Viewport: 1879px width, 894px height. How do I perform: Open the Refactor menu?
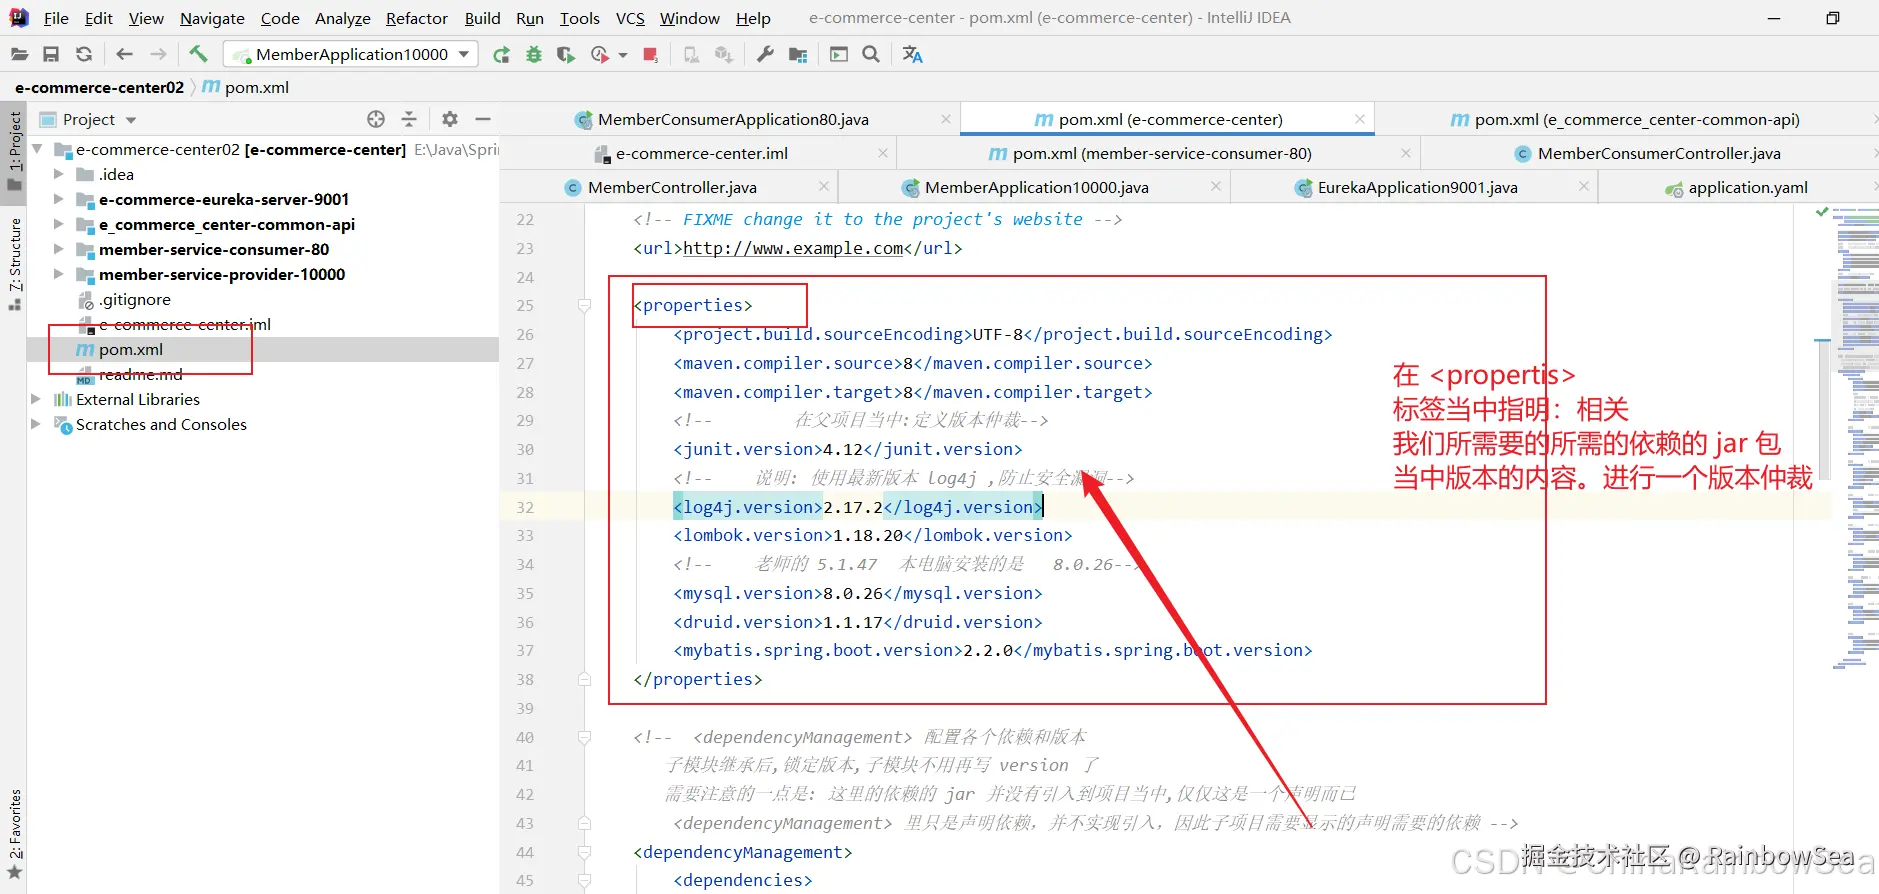click(x=416, y=18)
